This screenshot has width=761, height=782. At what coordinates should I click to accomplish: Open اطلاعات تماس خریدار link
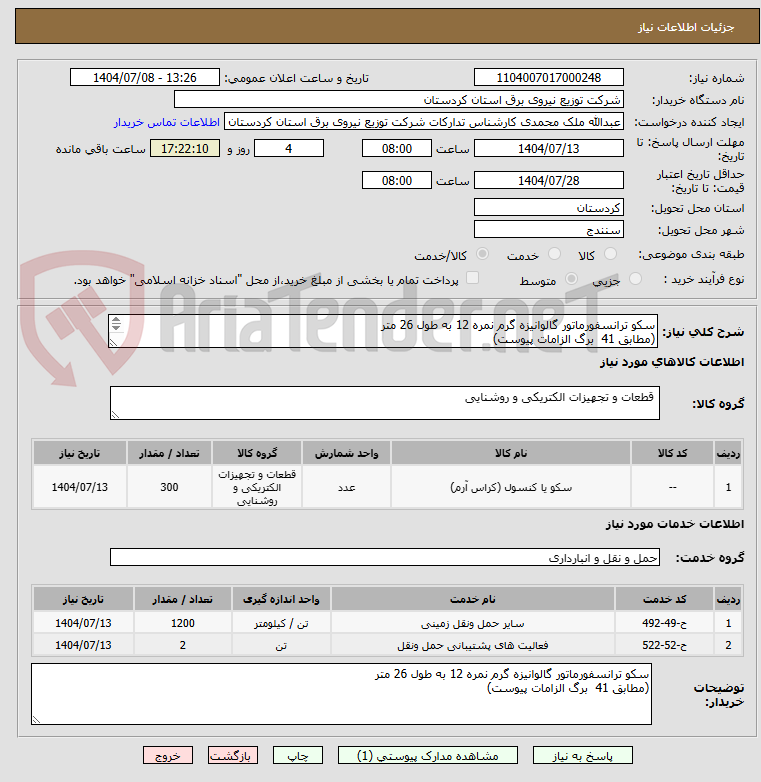[167, 122]
